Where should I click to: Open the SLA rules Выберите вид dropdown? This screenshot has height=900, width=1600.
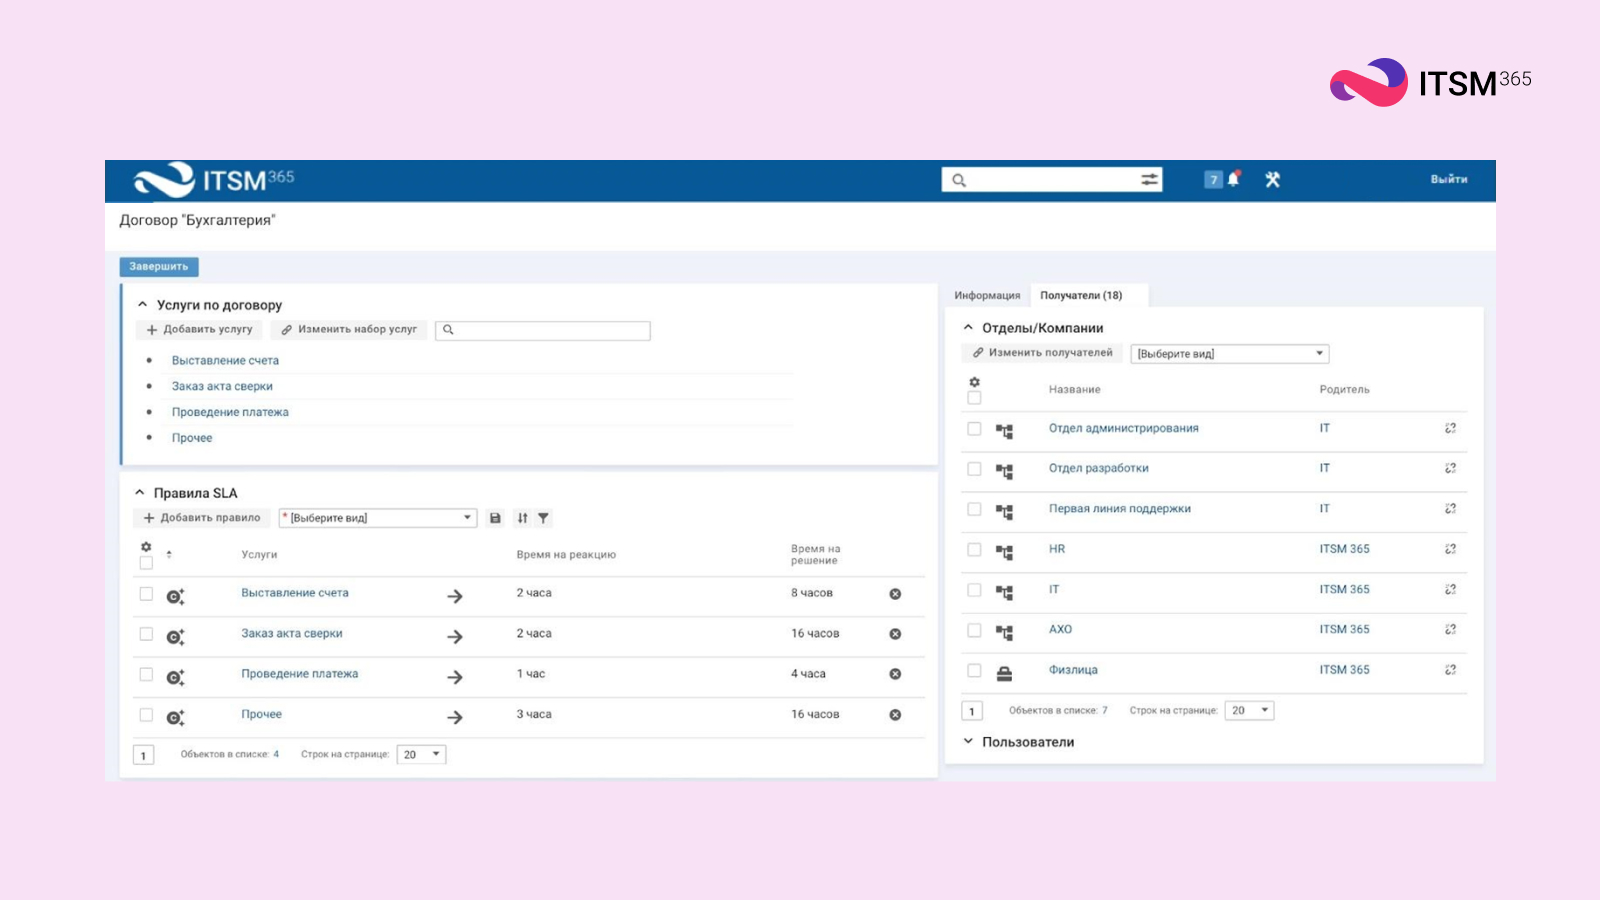click(x=378, y=518)
